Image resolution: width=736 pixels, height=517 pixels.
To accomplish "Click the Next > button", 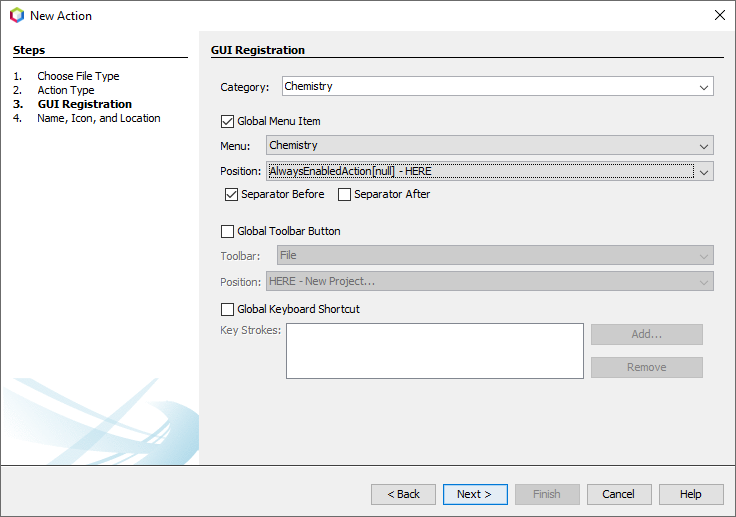I will pos(475,494).
